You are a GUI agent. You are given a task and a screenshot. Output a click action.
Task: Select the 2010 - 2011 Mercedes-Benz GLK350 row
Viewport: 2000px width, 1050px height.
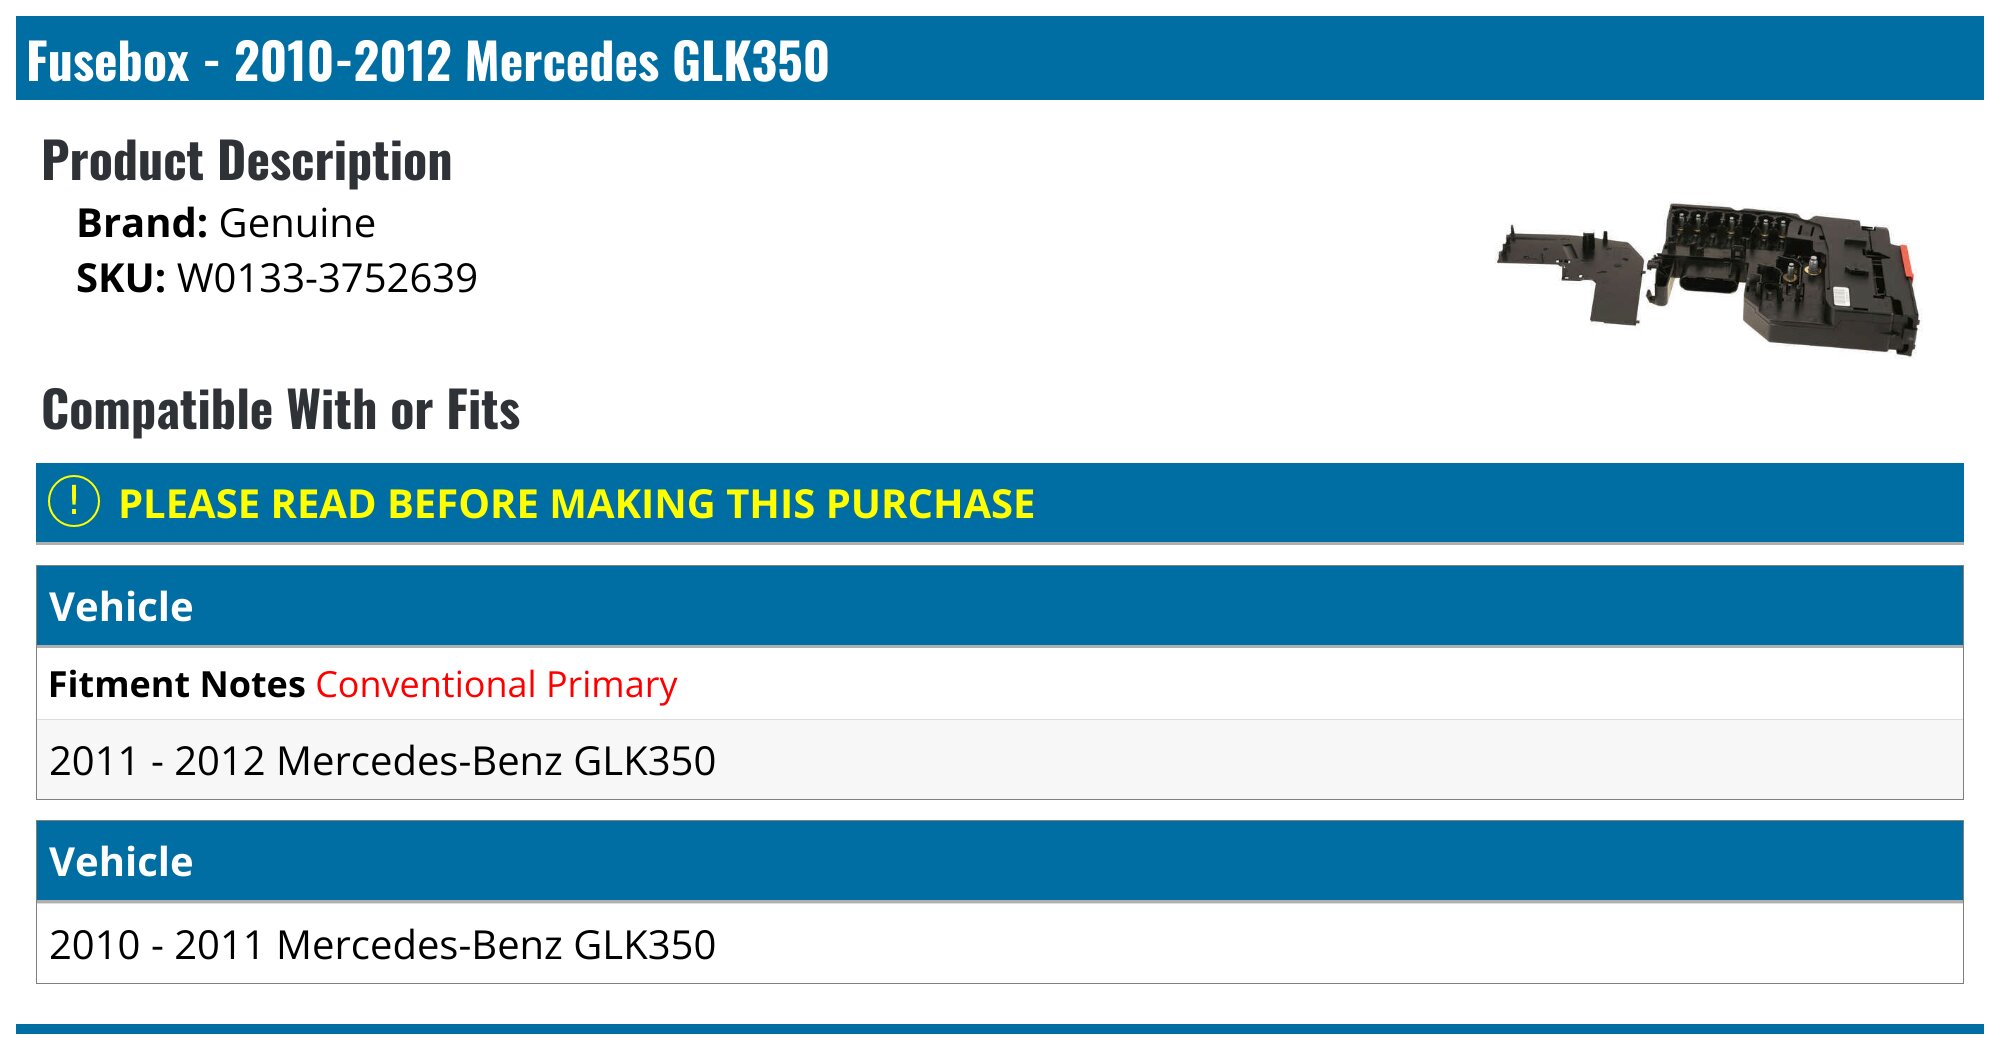coord(1000,944)
